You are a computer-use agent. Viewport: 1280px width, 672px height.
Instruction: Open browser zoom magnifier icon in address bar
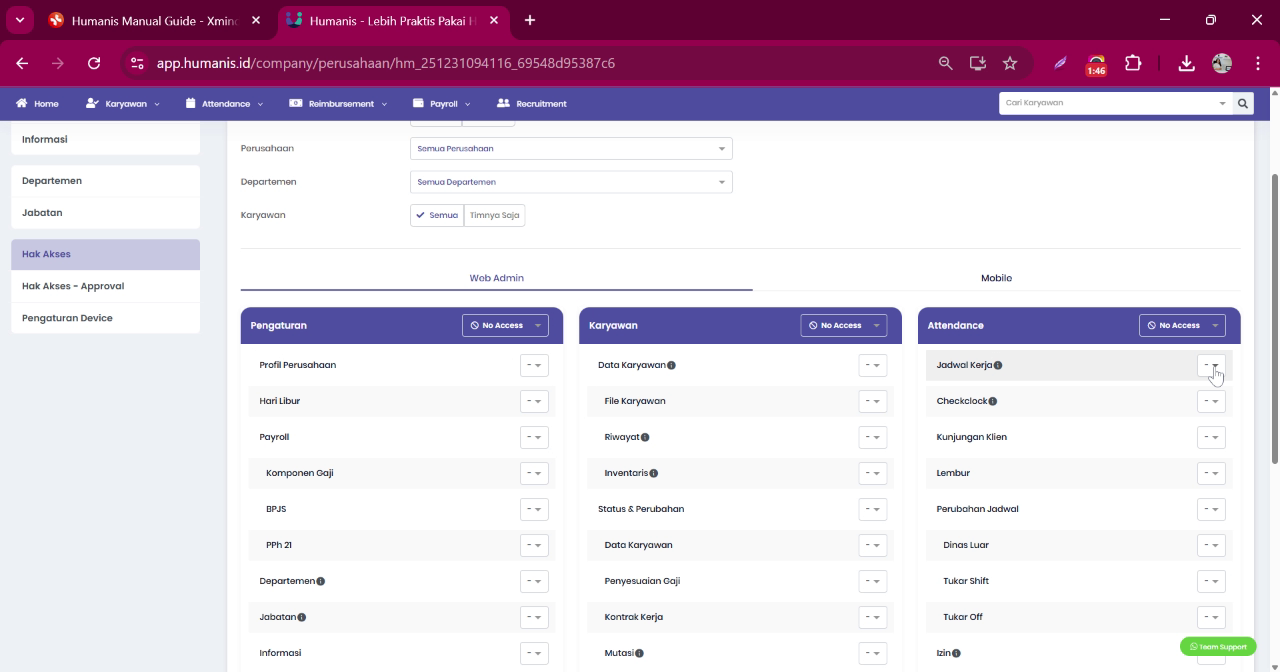945,63
